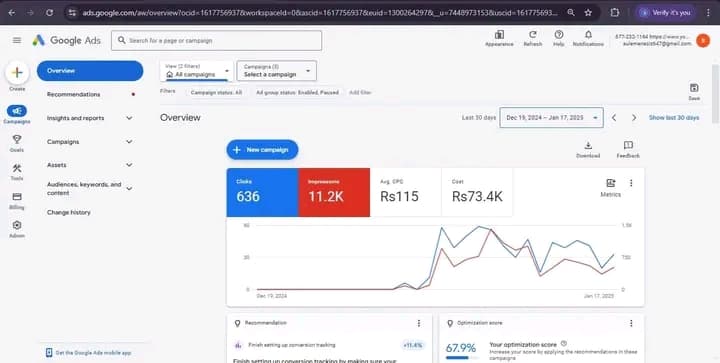This screenshot has width=720, height=363.
Task: Click the Google Ads logo
Action: (x=67, y=40)
